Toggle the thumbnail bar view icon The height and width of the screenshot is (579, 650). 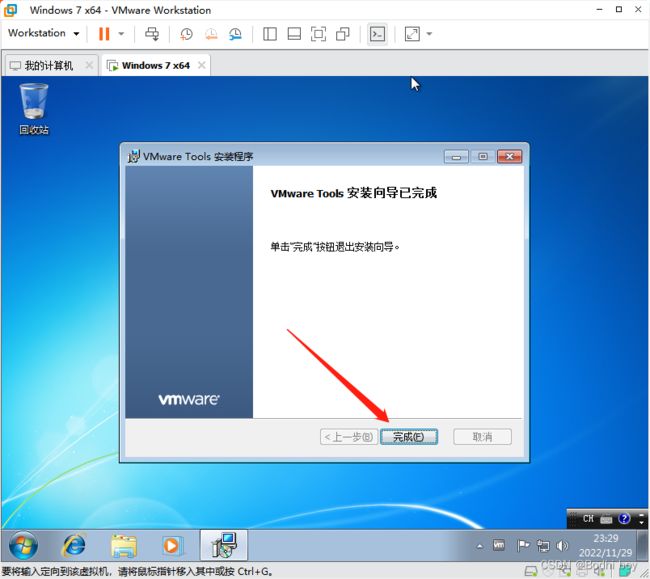click(x=294, y=34)
